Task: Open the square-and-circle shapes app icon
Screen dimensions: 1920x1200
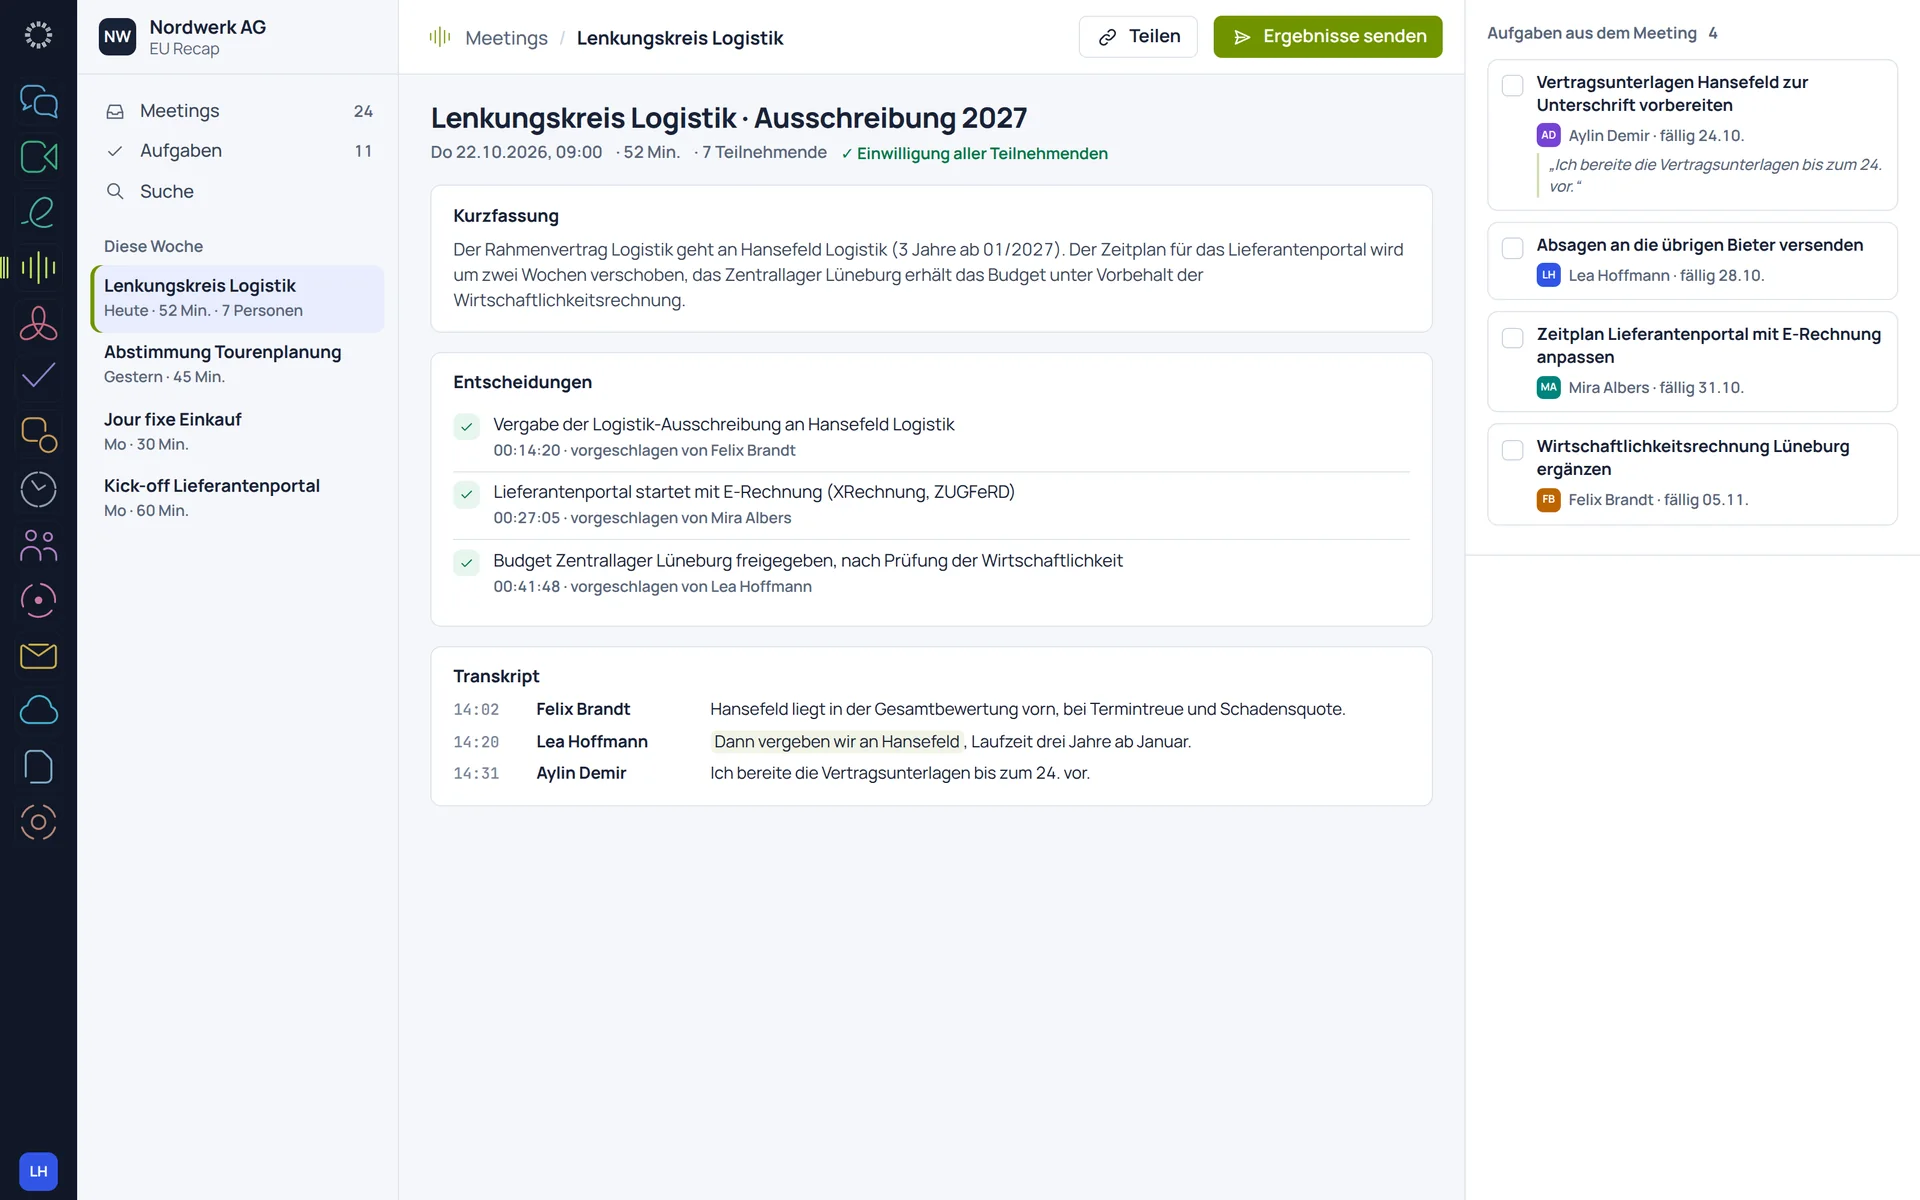Action: point(38,434)
